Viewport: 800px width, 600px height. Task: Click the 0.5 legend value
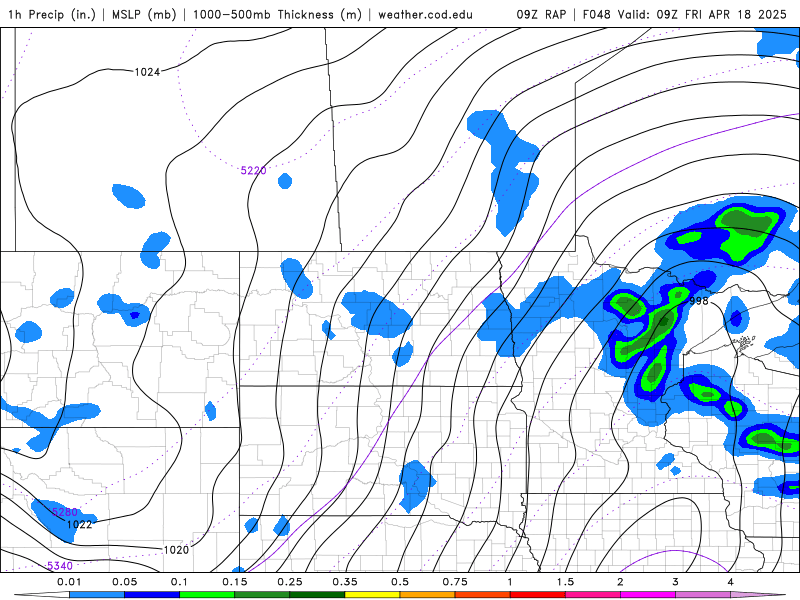coord(400,582)
